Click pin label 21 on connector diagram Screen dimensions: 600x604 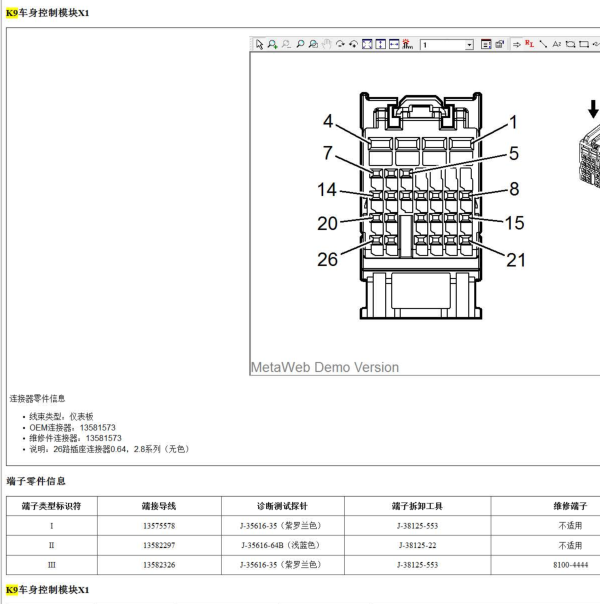click(x=516, y=260)
